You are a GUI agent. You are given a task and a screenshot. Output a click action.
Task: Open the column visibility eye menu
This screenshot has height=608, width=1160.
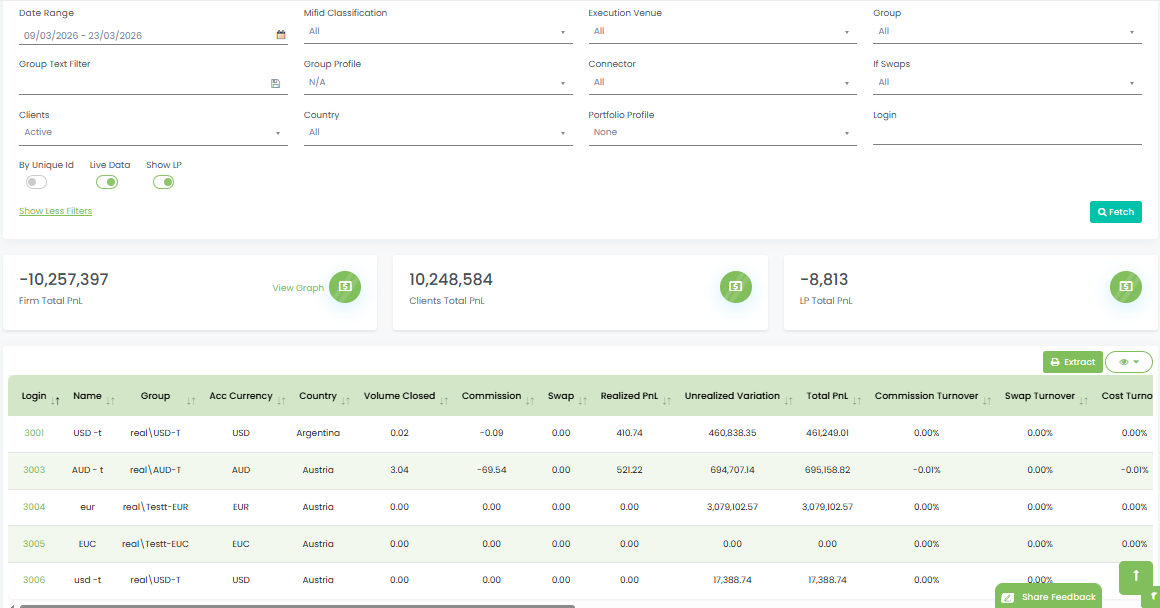coord(1129,362)
